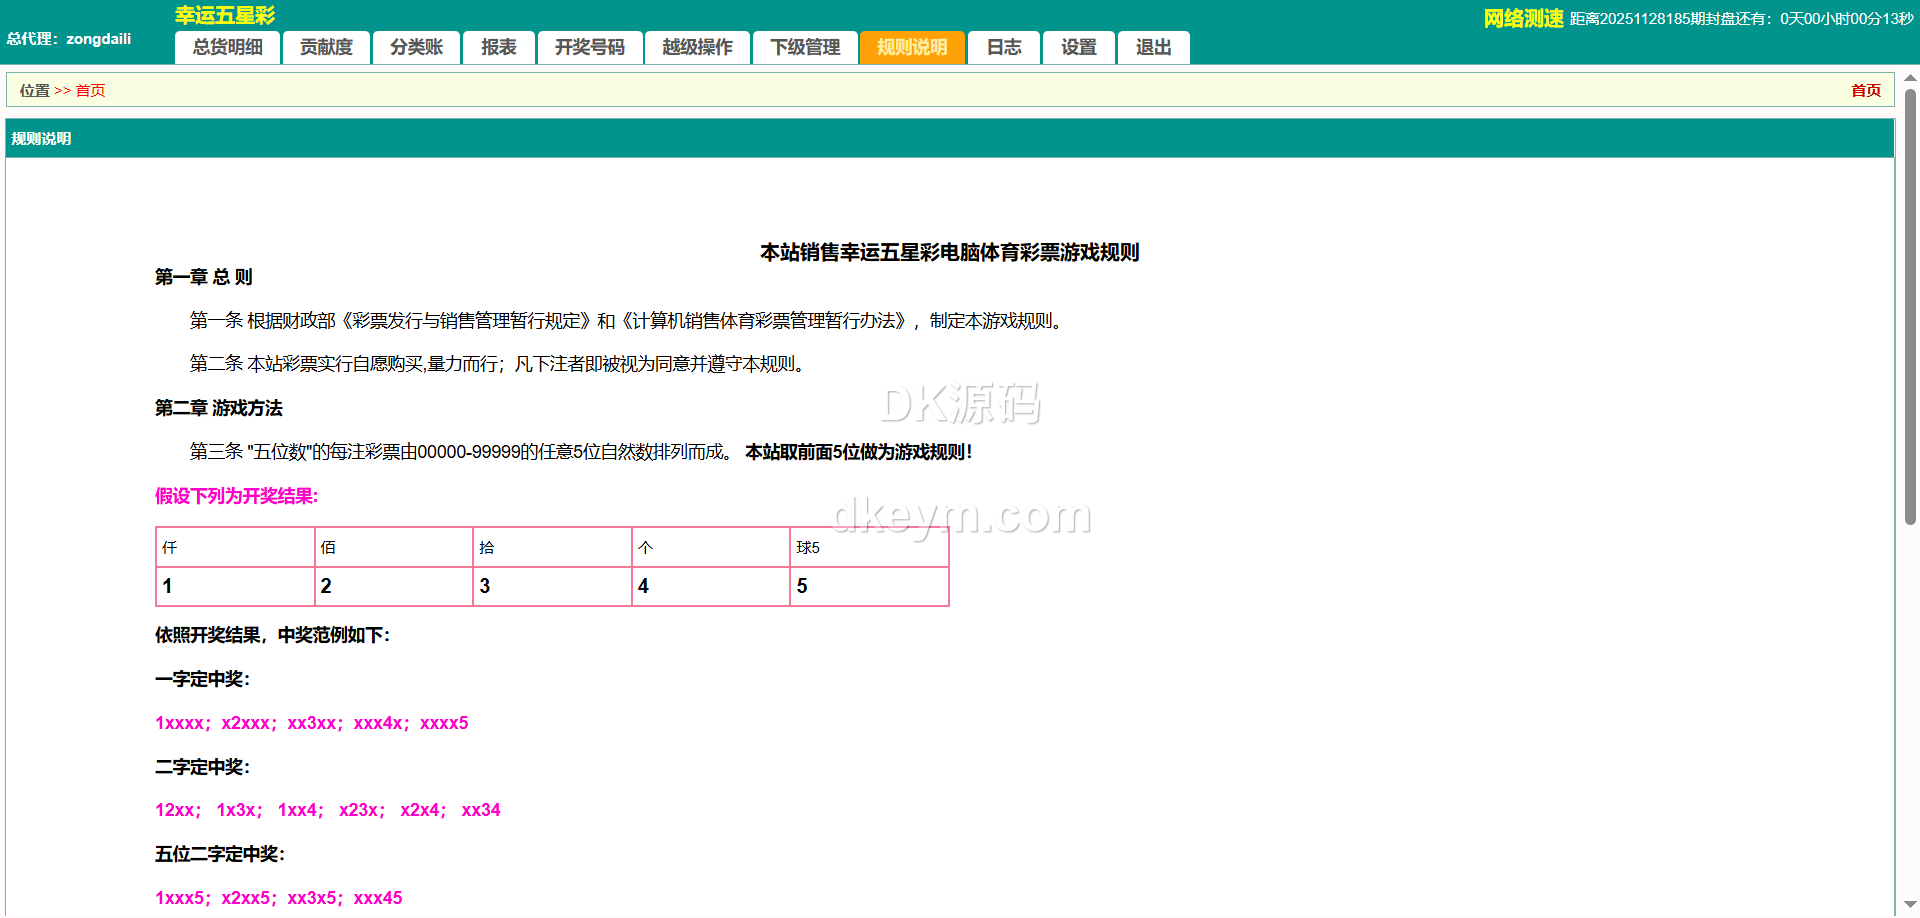Click 退出 to log out
The width and height of the screenshot is (1920, 918).
[x=1153, y=47]
